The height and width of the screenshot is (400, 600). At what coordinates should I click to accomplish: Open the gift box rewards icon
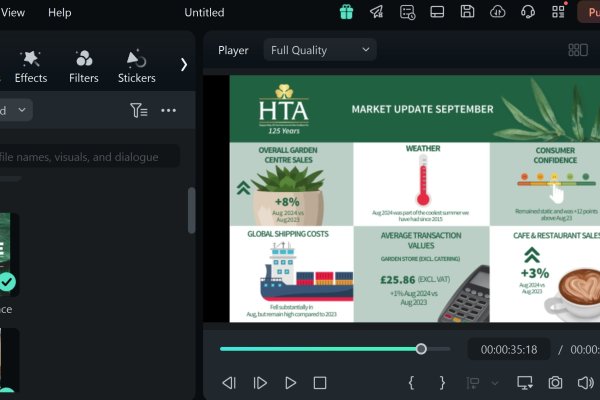click(346, 12)
